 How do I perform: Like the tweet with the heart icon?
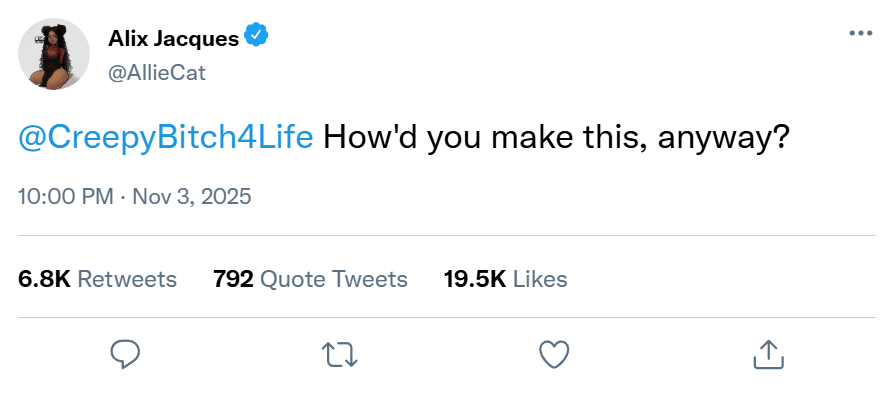pyautogui.click(x=554, y=353)
